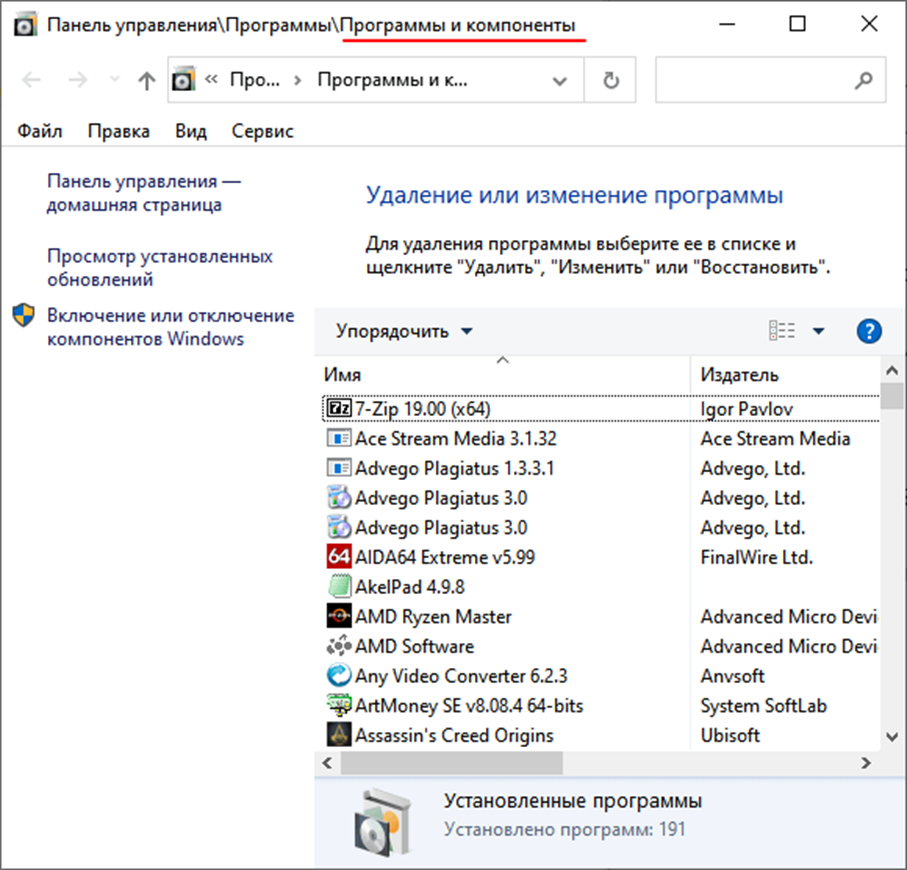This screenshot has height=870, width=907.
Task: Select the 7-Zip 19.00 (x64) row
Action: pos(600,409)
